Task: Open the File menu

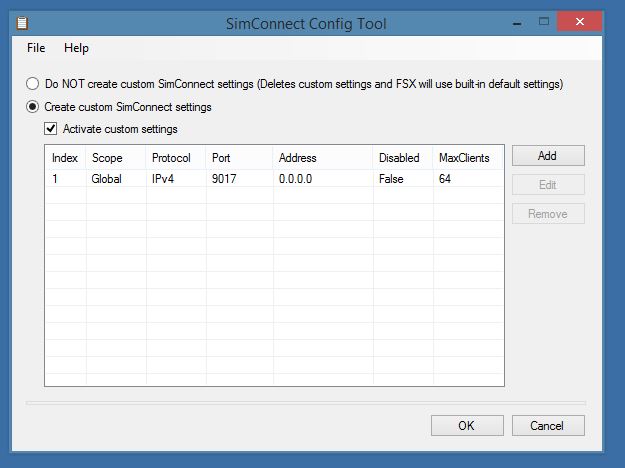Action: click(36, 48)
